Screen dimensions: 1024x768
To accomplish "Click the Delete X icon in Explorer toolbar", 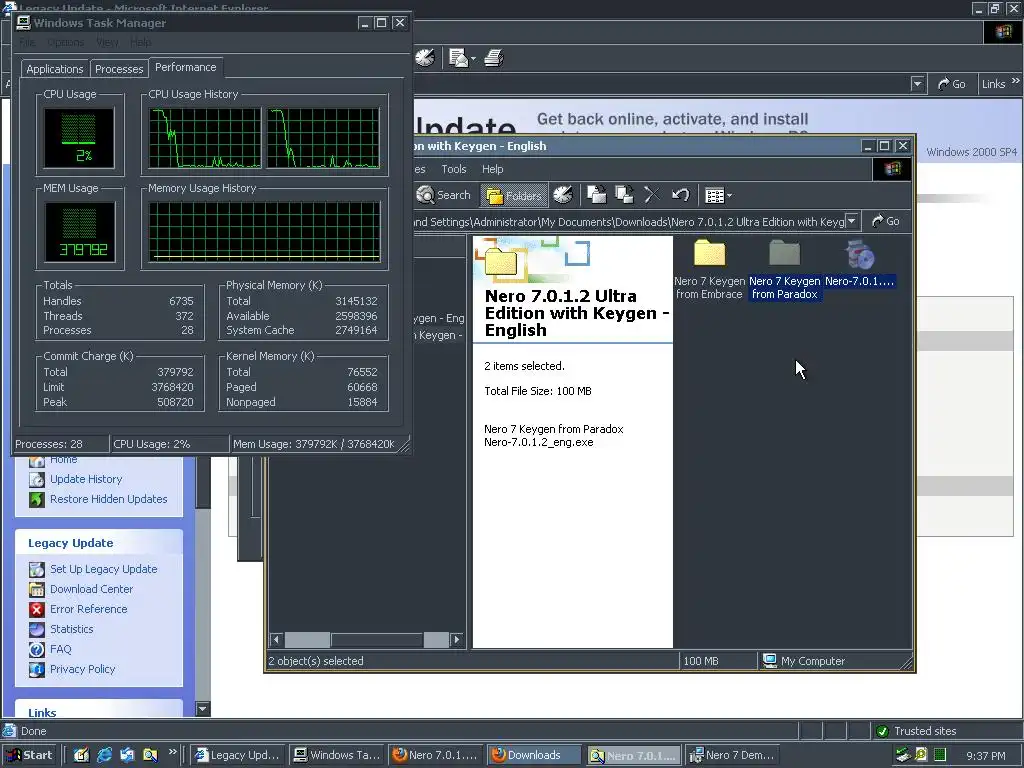I will coord(652,195).
